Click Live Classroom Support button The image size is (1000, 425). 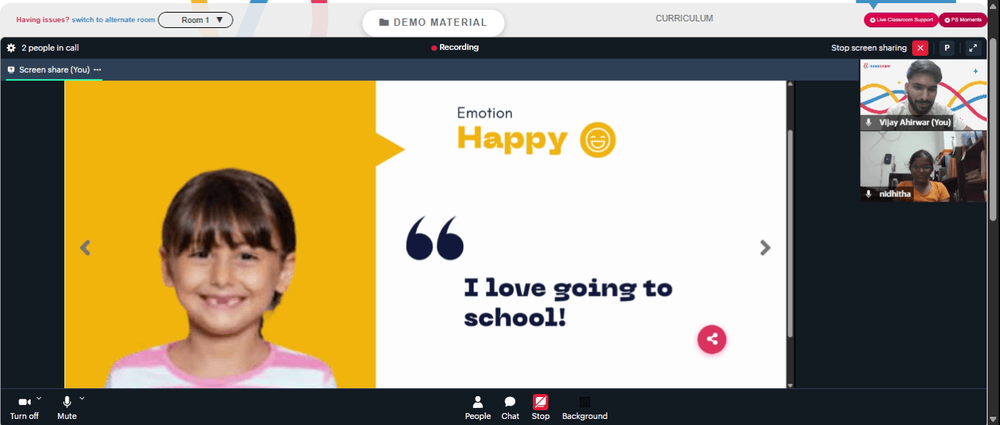point(901,20)
